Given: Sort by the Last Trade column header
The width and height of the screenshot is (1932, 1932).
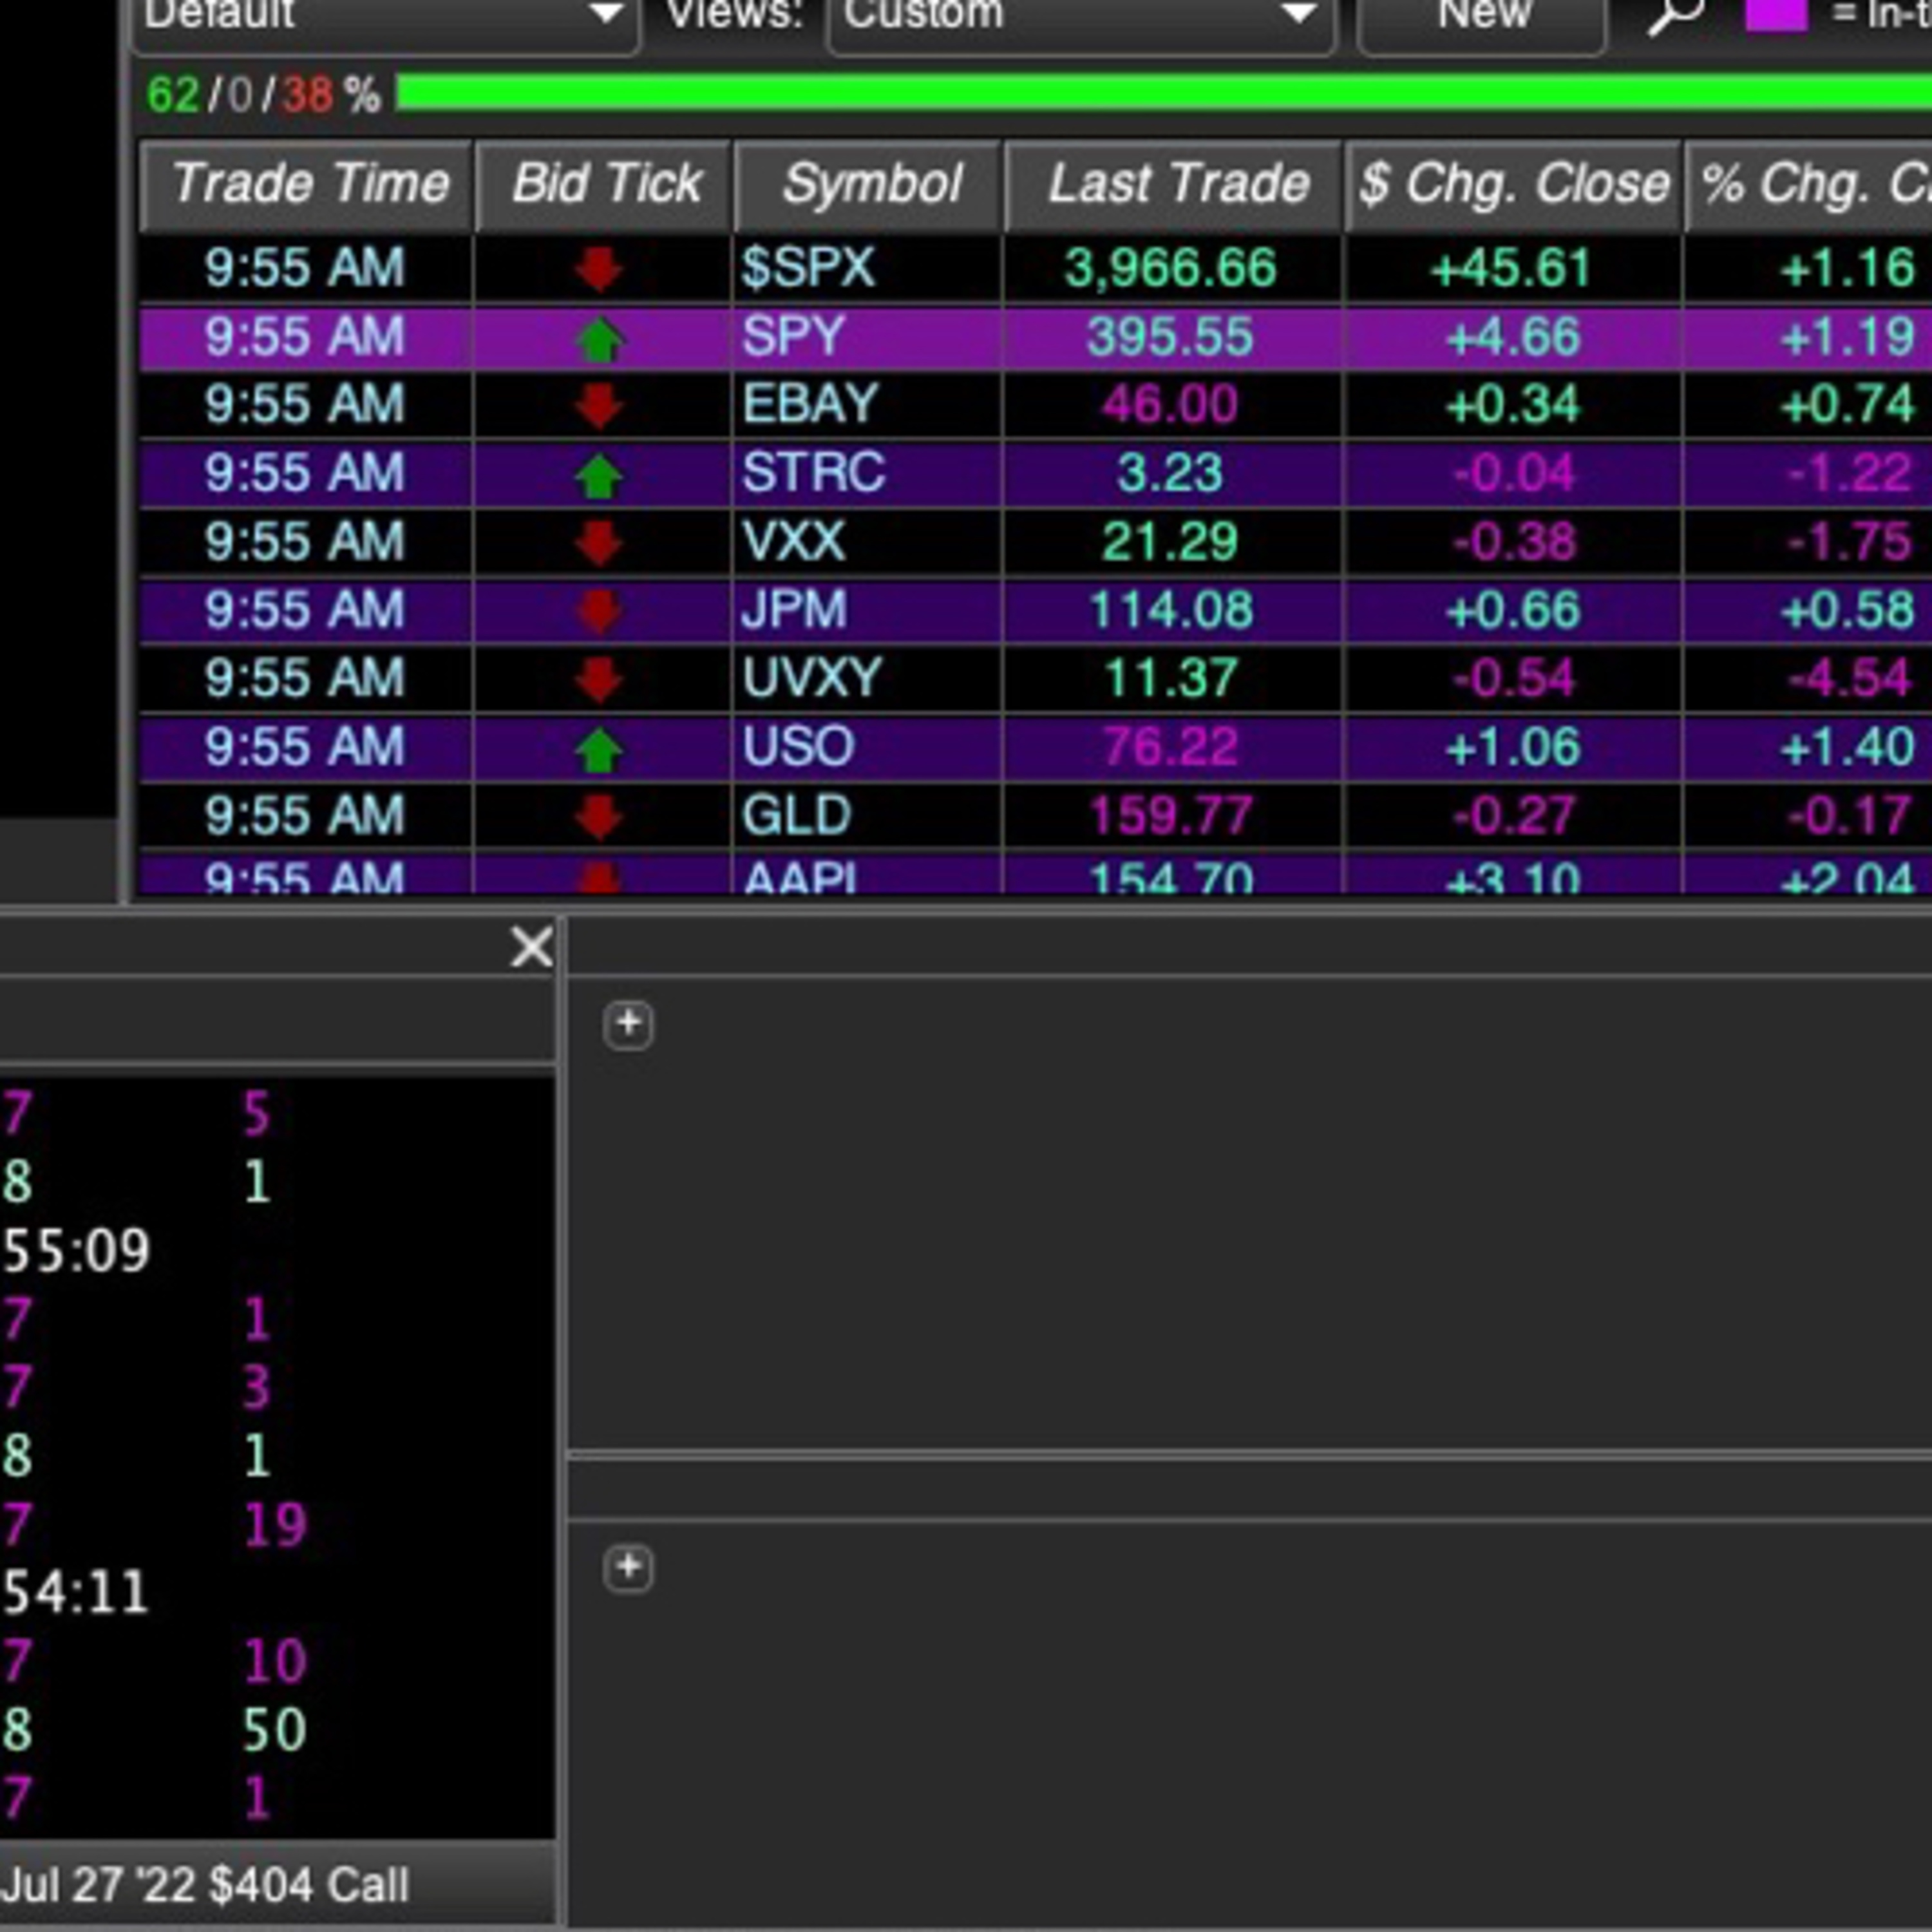Looking at the screenshot, I should 1174,186.
